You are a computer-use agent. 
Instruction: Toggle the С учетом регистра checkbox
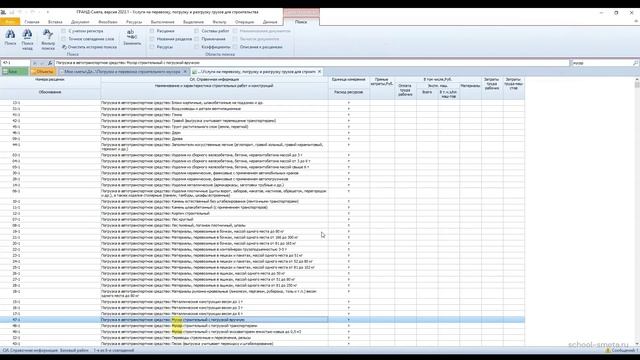[x=64, y=31]
